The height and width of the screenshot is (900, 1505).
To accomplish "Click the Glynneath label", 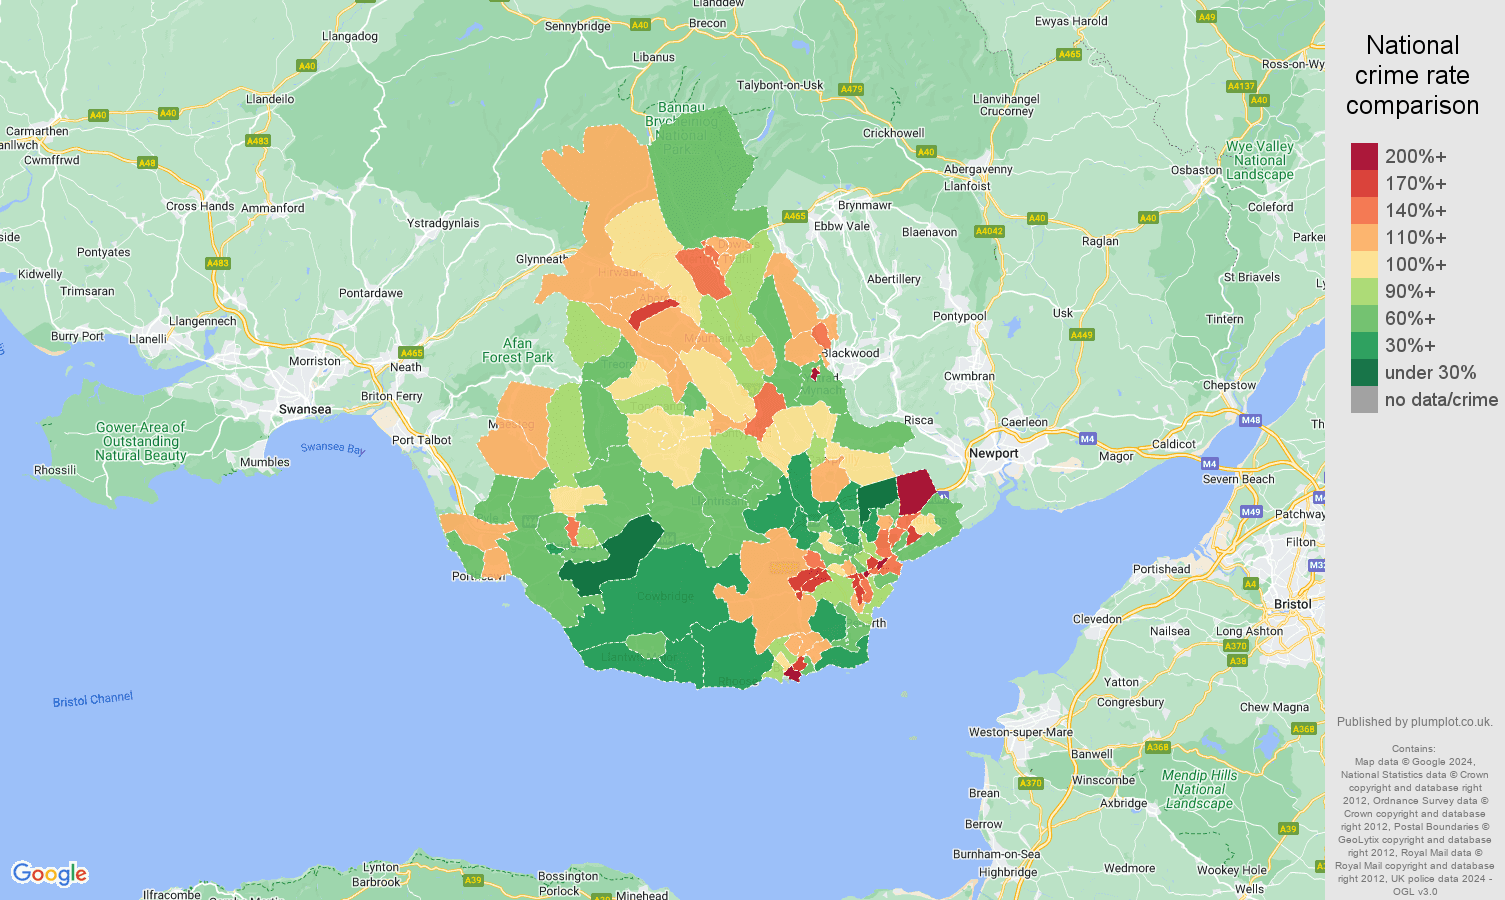I will 541,259.
